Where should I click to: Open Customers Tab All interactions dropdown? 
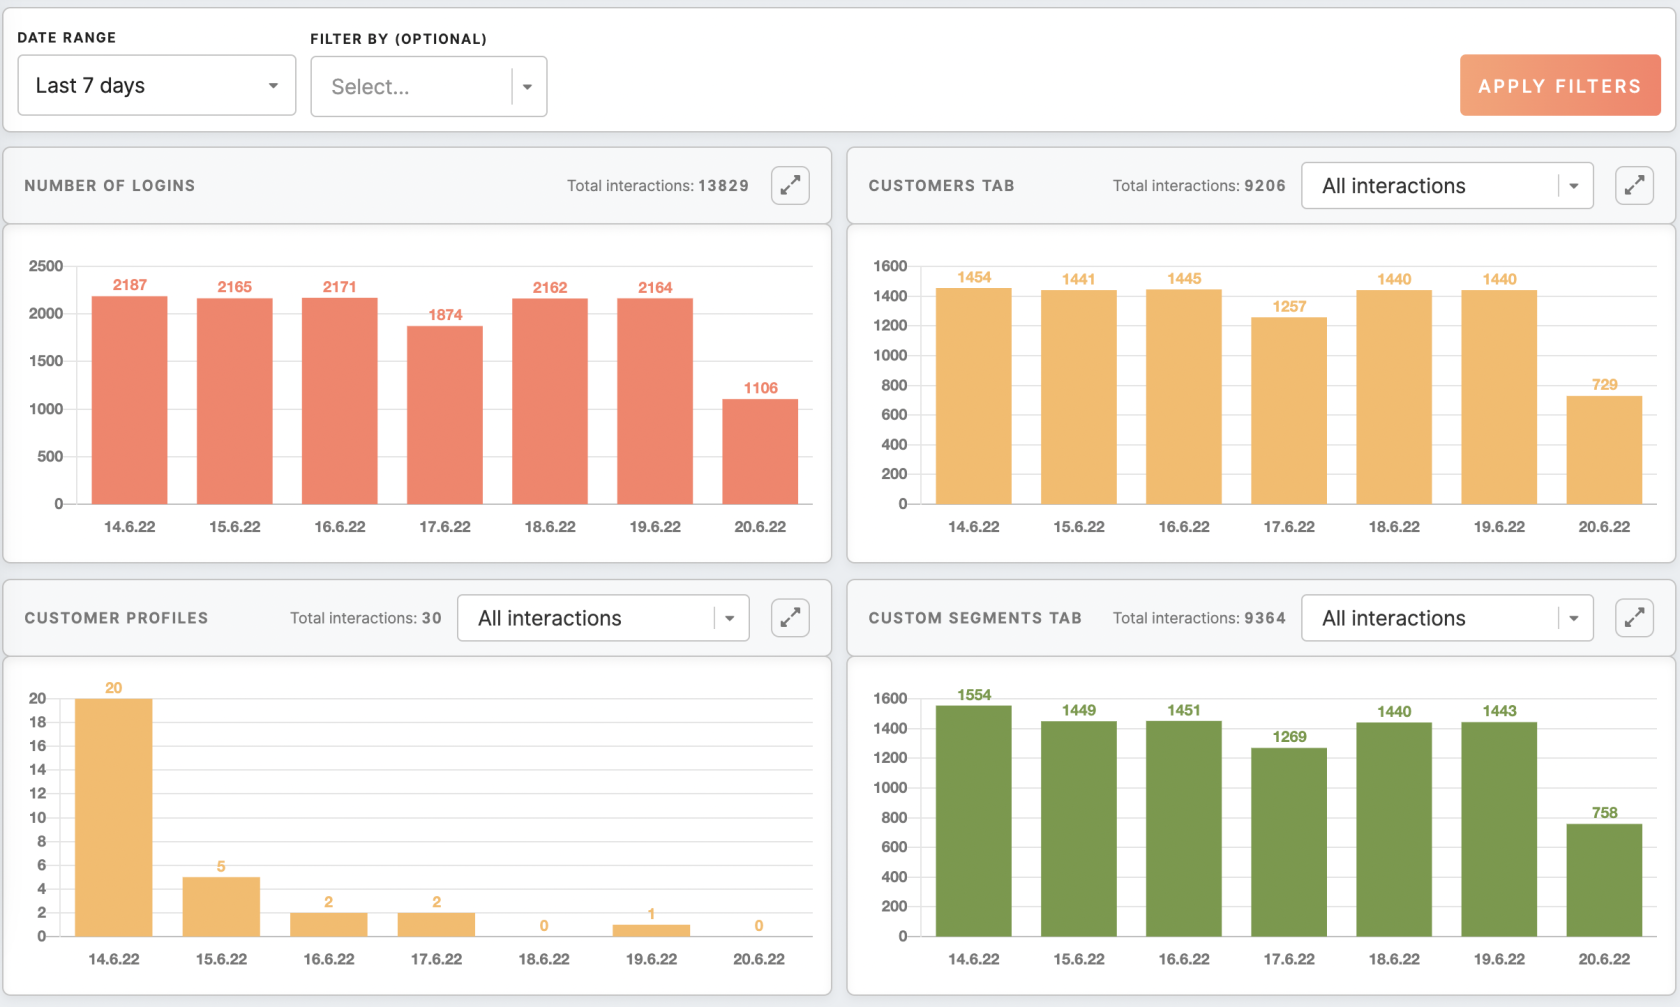tap(1447, 186)
